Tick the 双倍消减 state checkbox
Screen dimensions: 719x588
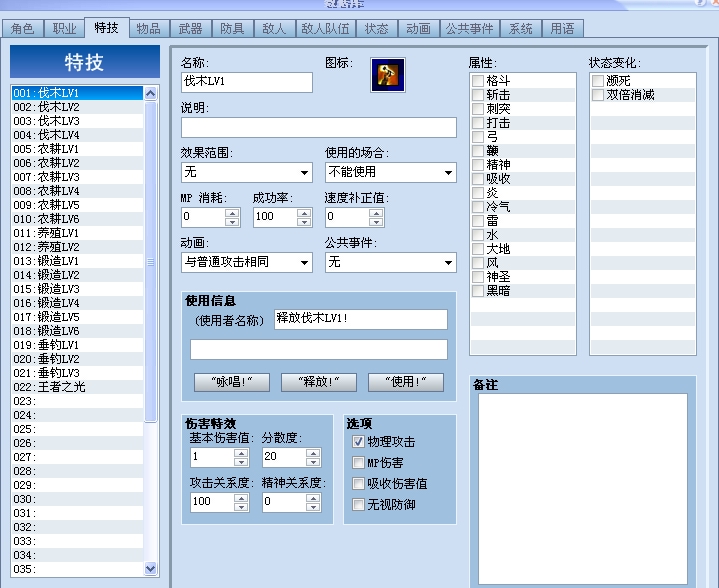click(x=597, y=95)
